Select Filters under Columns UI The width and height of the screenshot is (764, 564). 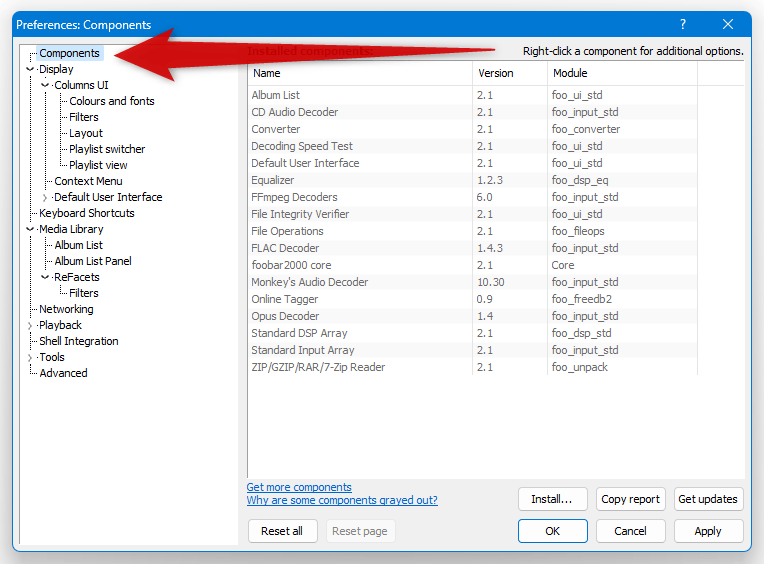click(84, 117)
